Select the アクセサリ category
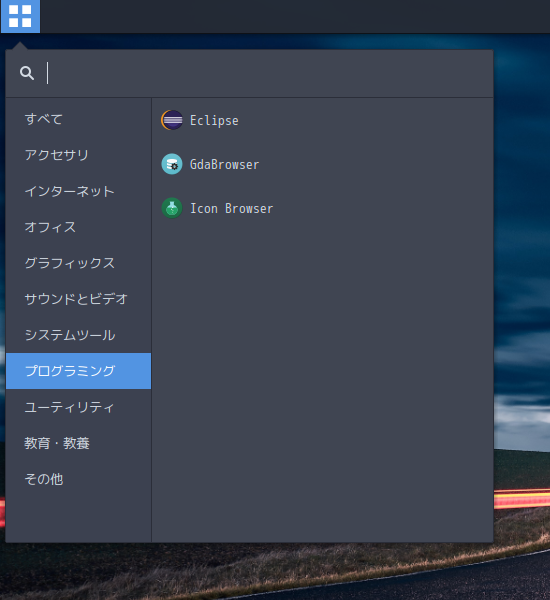Screen dimensions: 550x600 [78, 155]
